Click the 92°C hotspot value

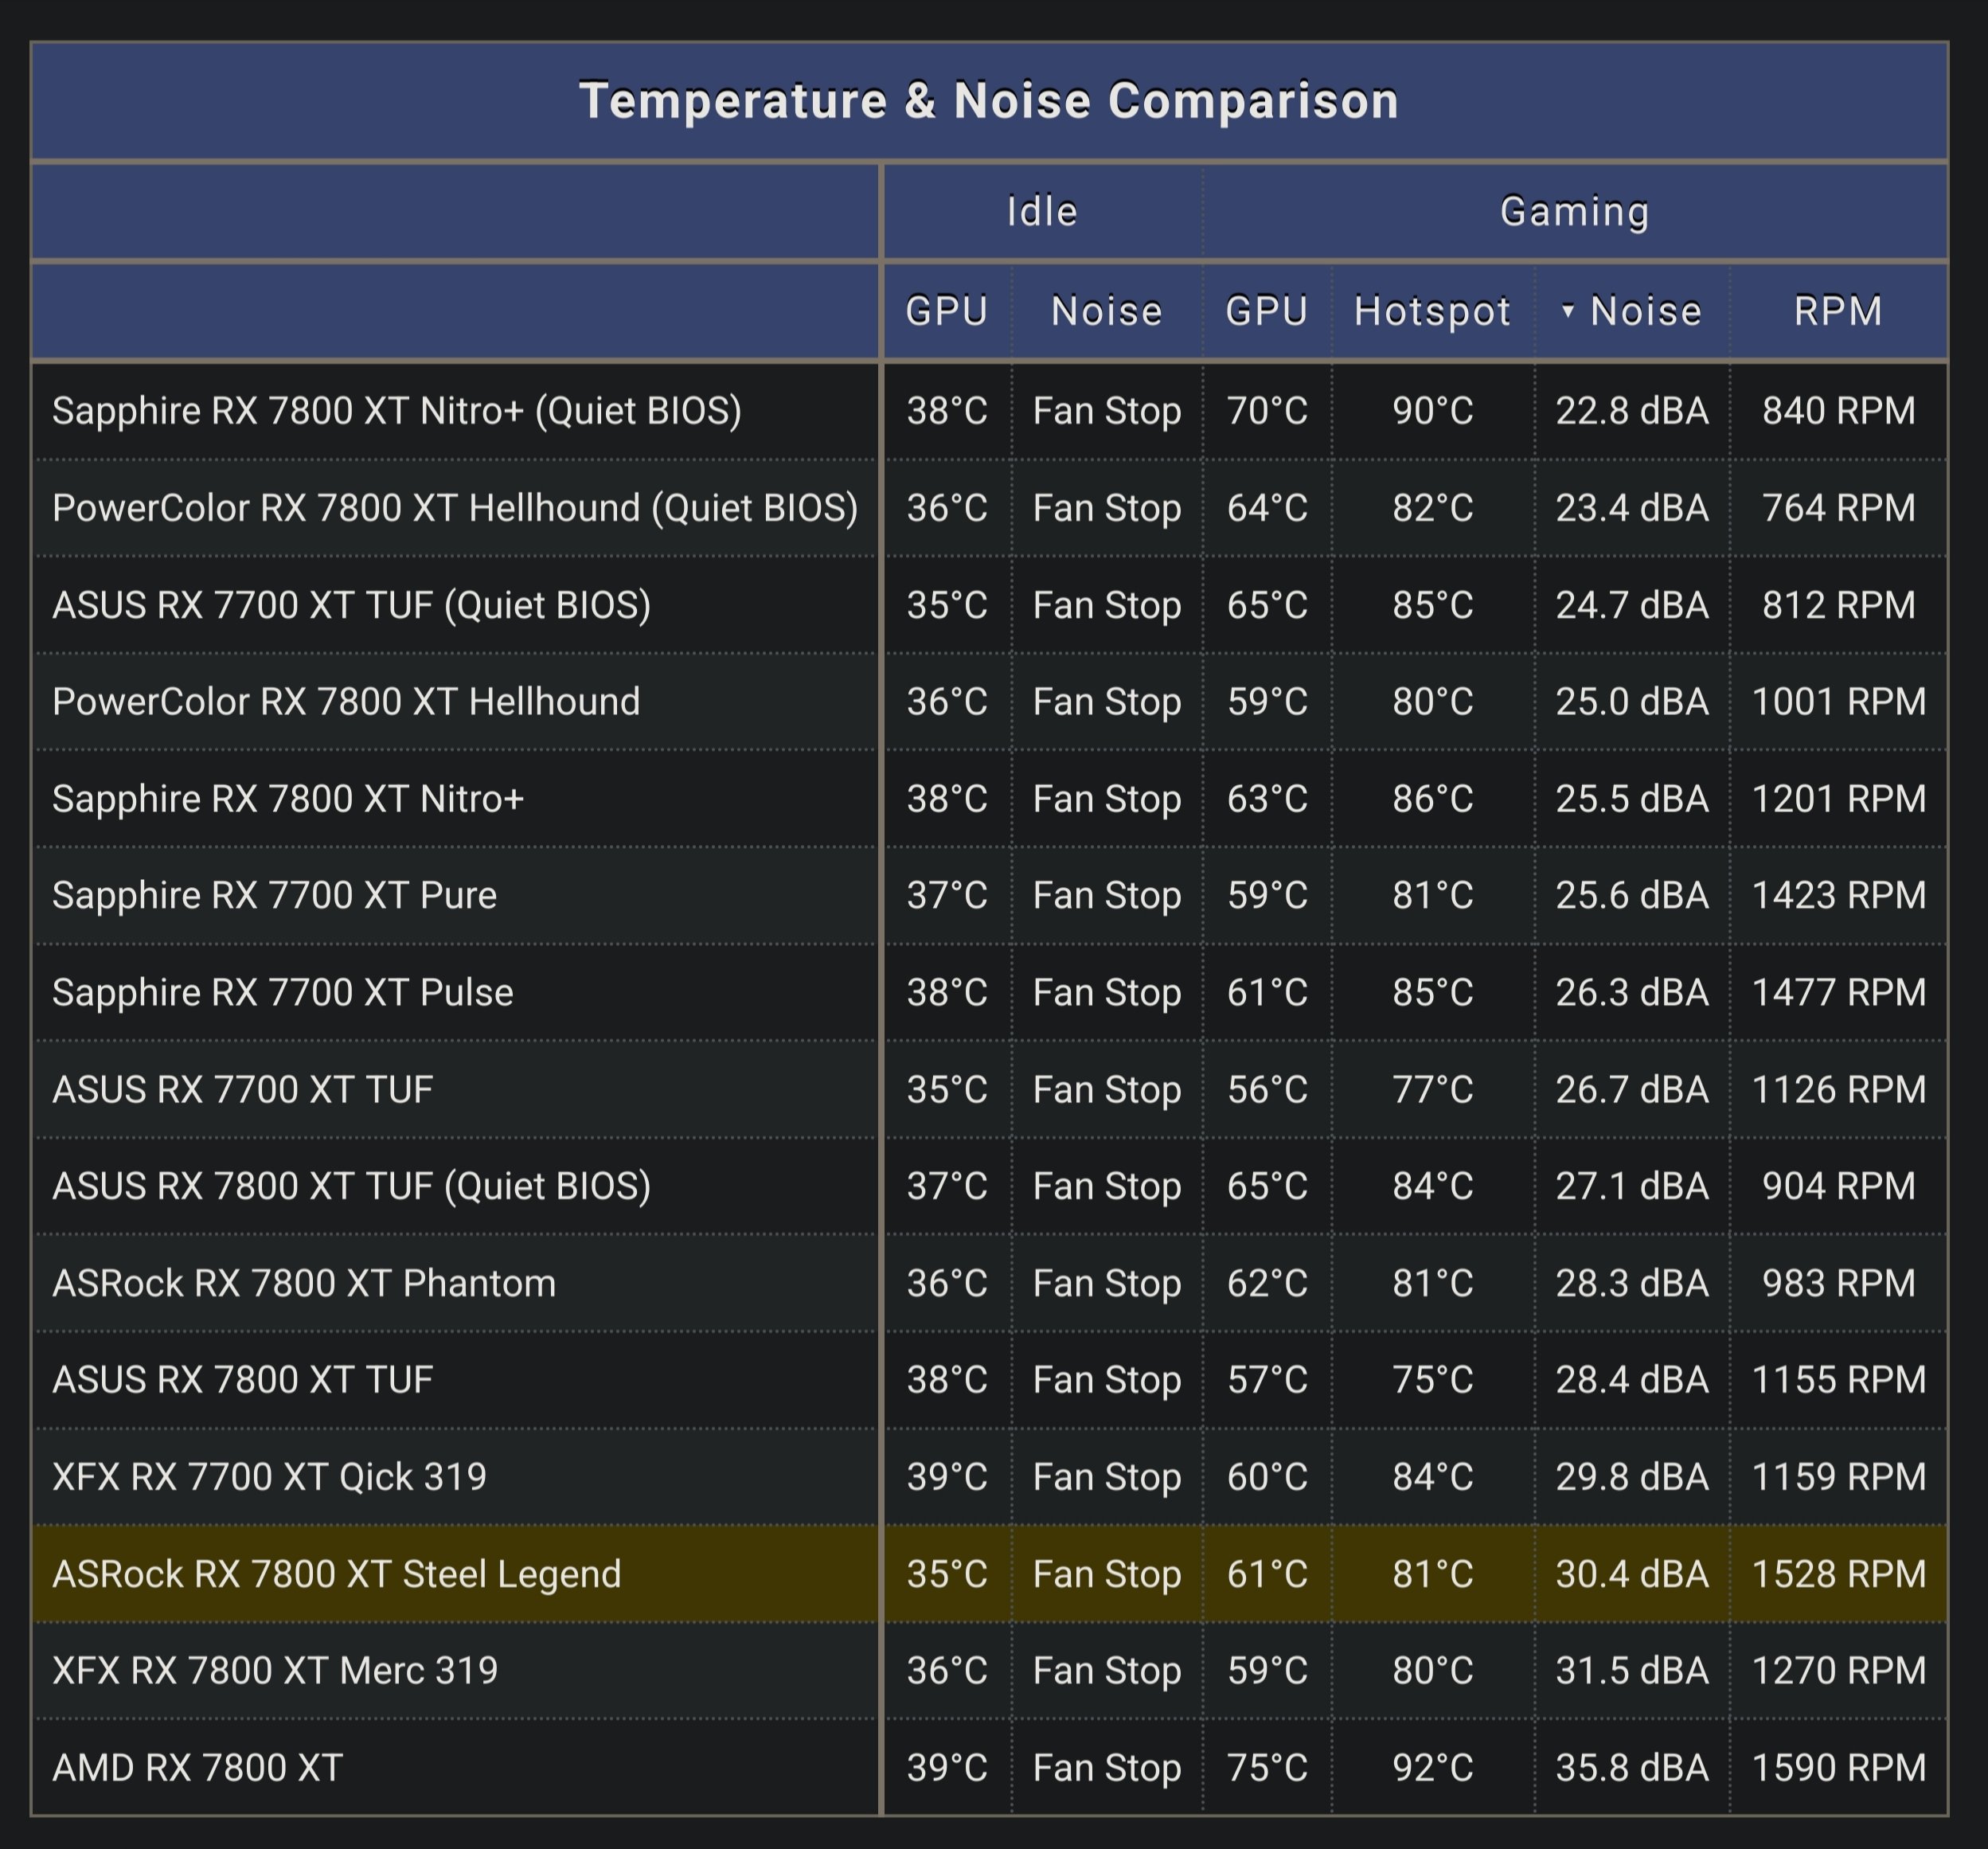click(1432, 1768)
